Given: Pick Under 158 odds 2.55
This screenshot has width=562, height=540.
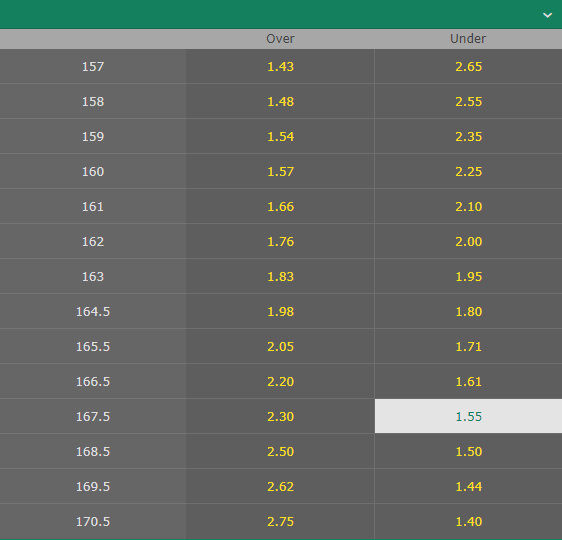Looking at the screenshot, I should pyautogui.click(x=468, y=101).
